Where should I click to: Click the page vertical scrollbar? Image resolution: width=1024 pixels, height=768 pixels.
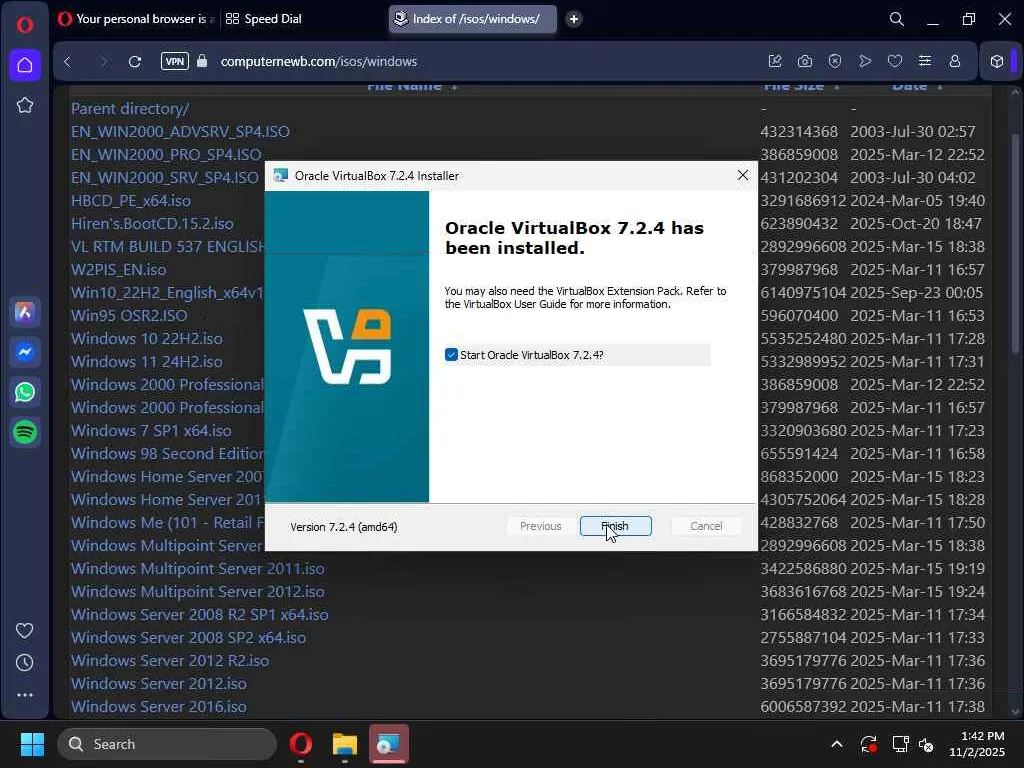[1014, 242]
